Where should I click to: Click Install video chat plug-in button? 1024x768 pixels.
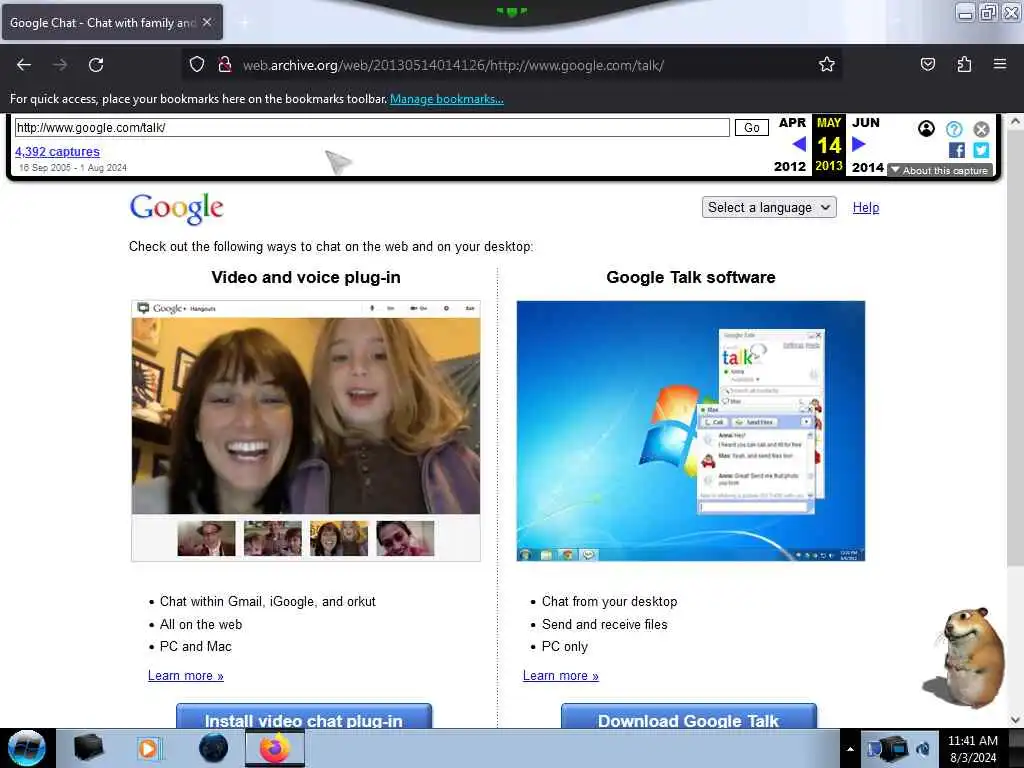point(304,716)
